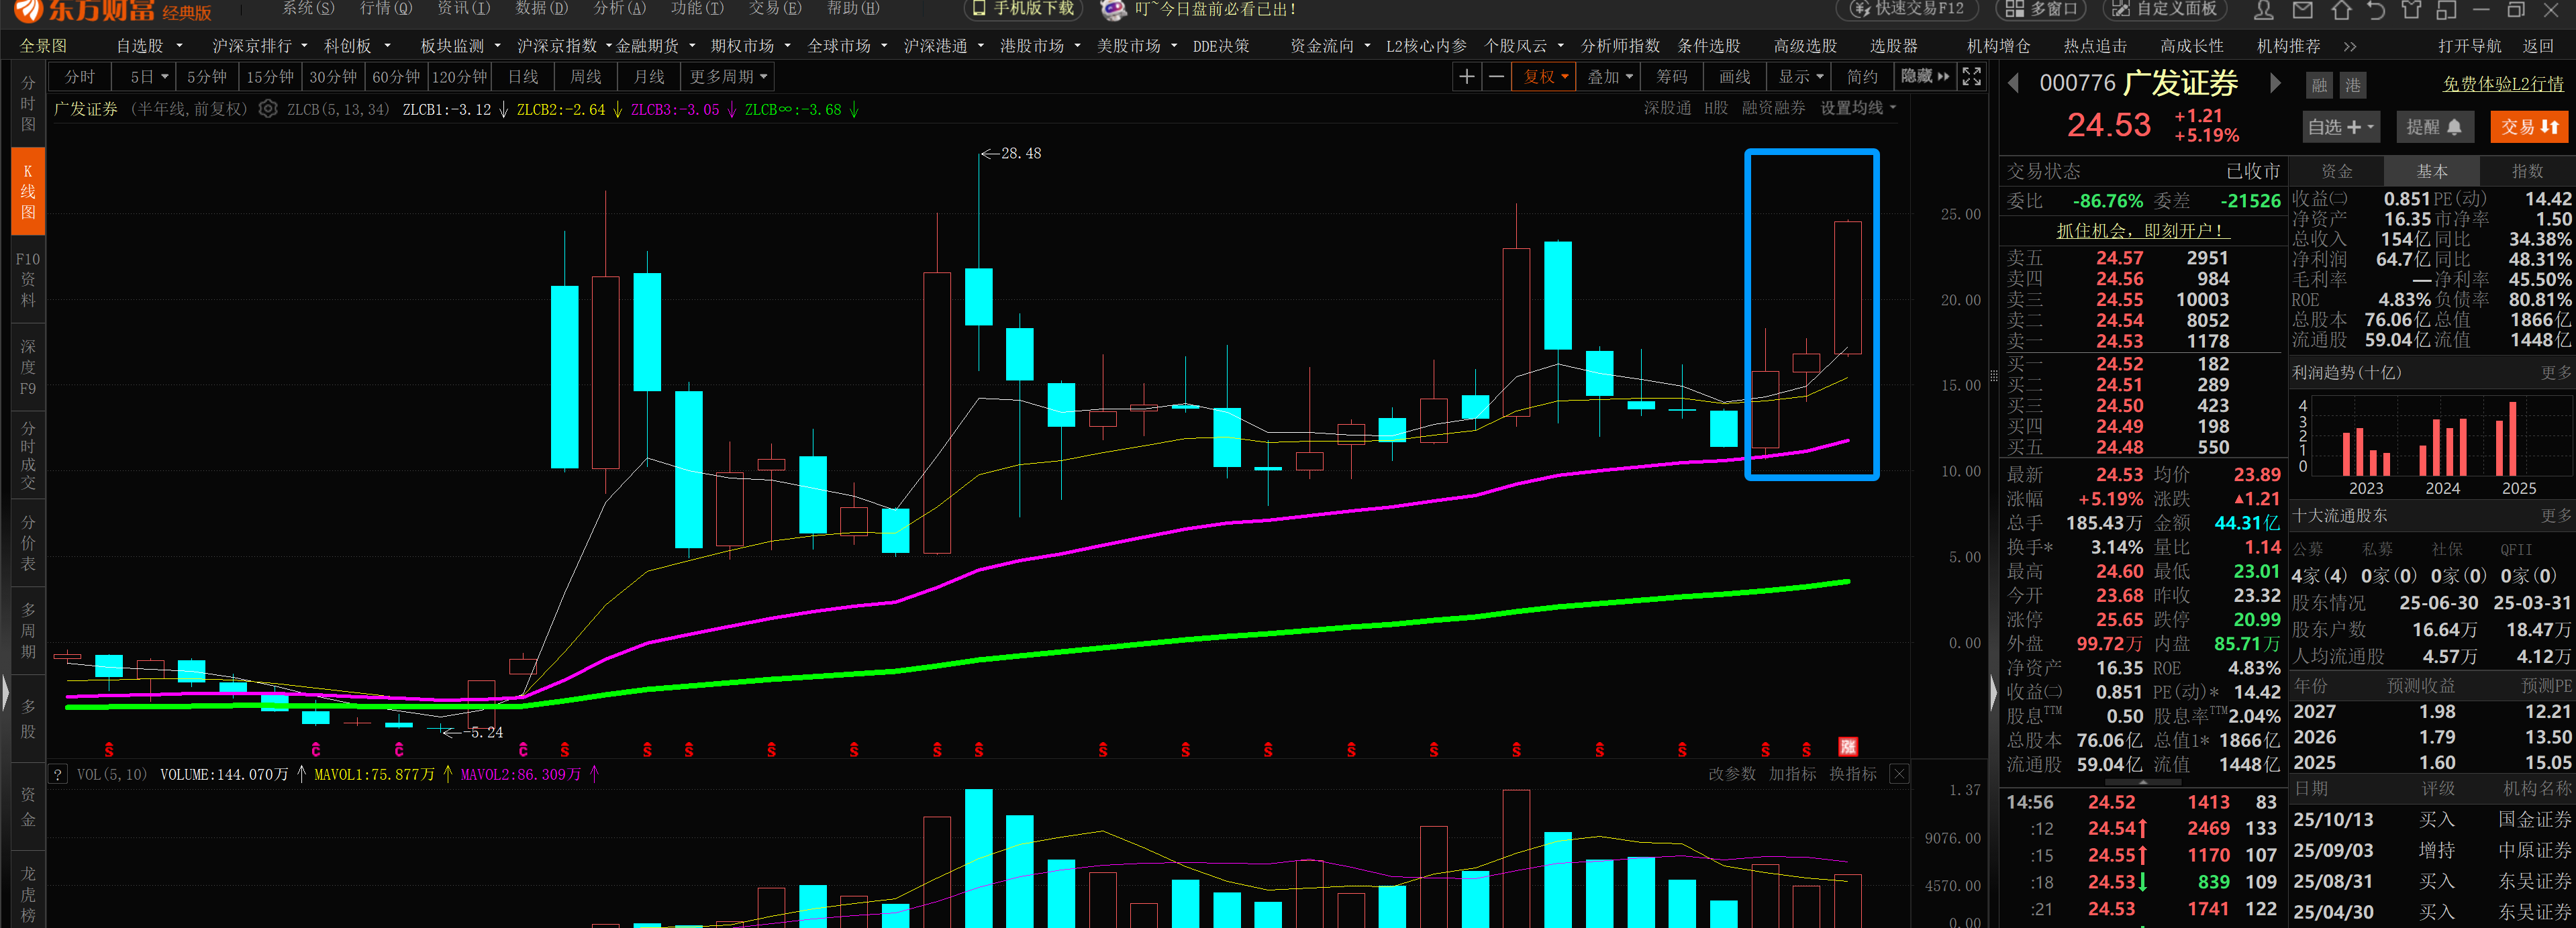
Task: Go to home page icon
Action: 2341,10
